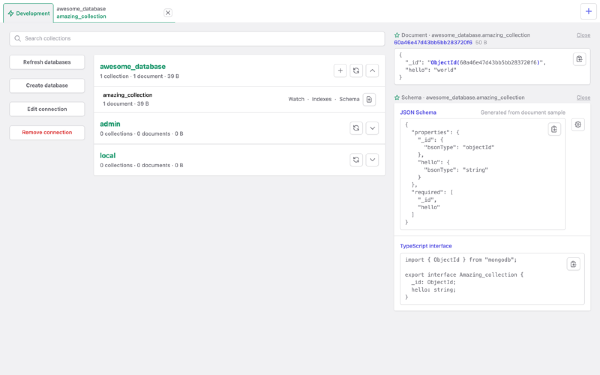
Task: Click the red Remove connection button
Action: pyautogui.click(x=47, y=132)
